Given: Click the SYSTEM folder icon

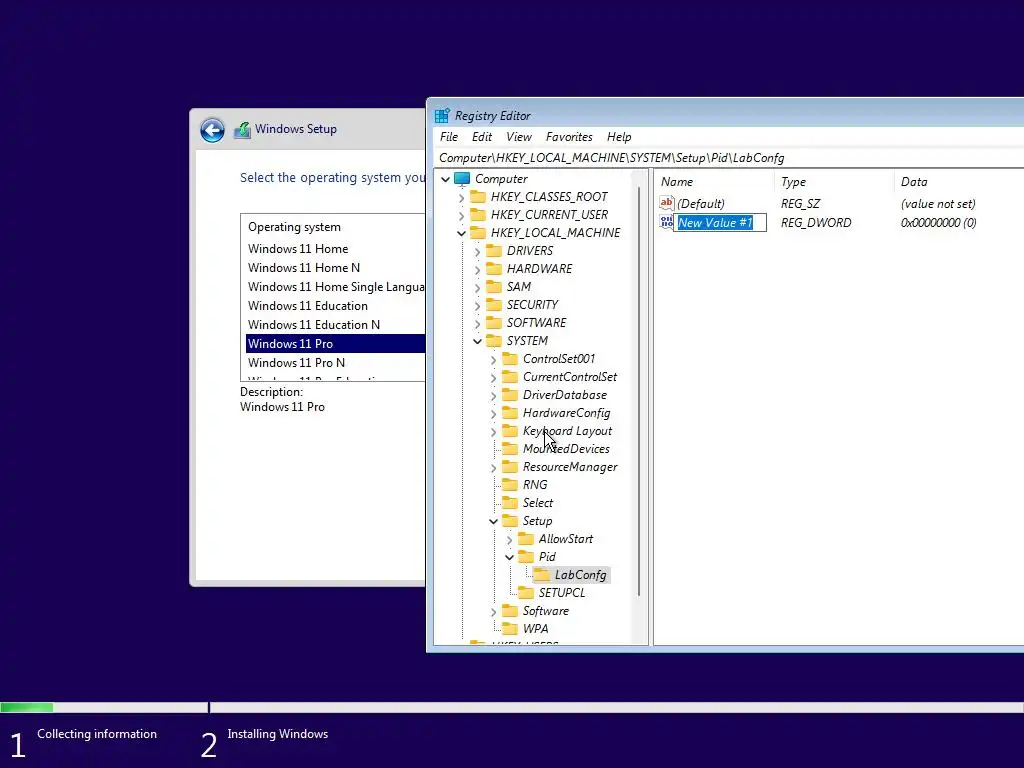Looking at the screenshot, I should 494,340.
